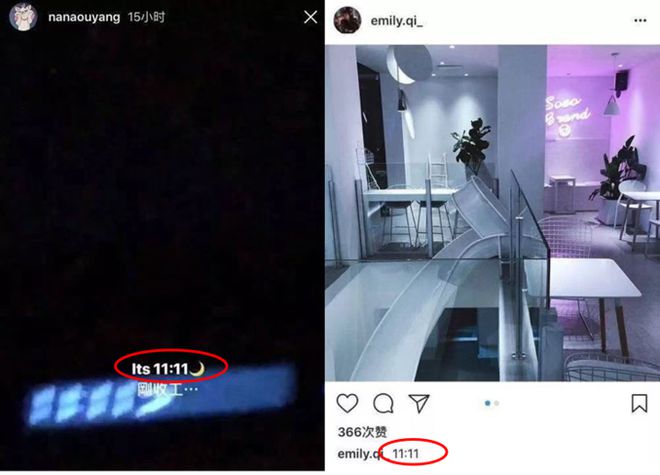Tap the 'Its 11:11' story text
This screenshot has width=660, height=475.
(168, 369)
